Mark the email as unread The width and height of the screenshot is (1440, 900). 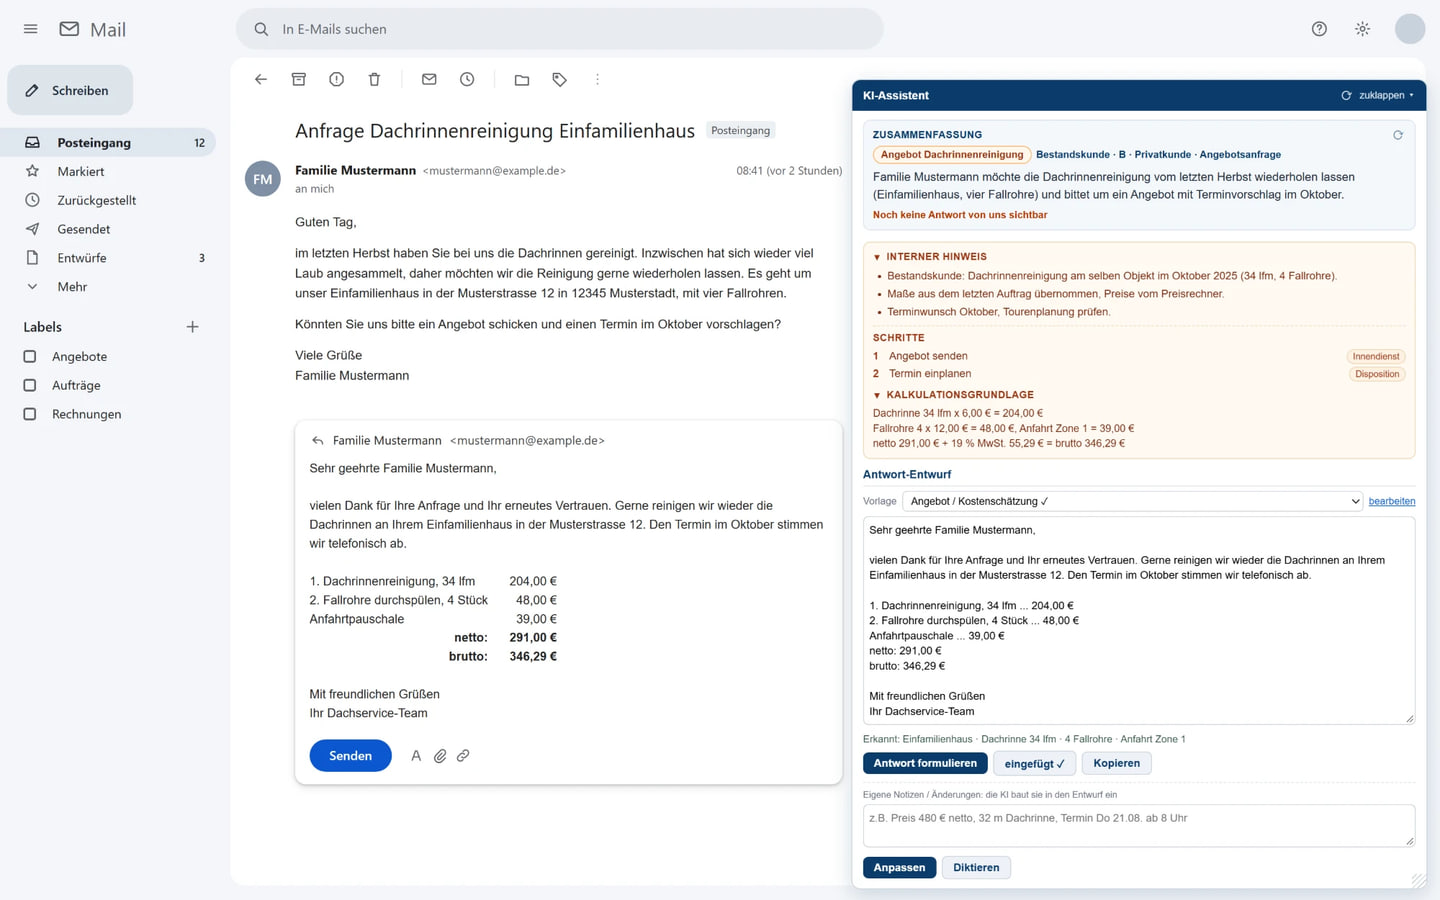click(429, 79)
